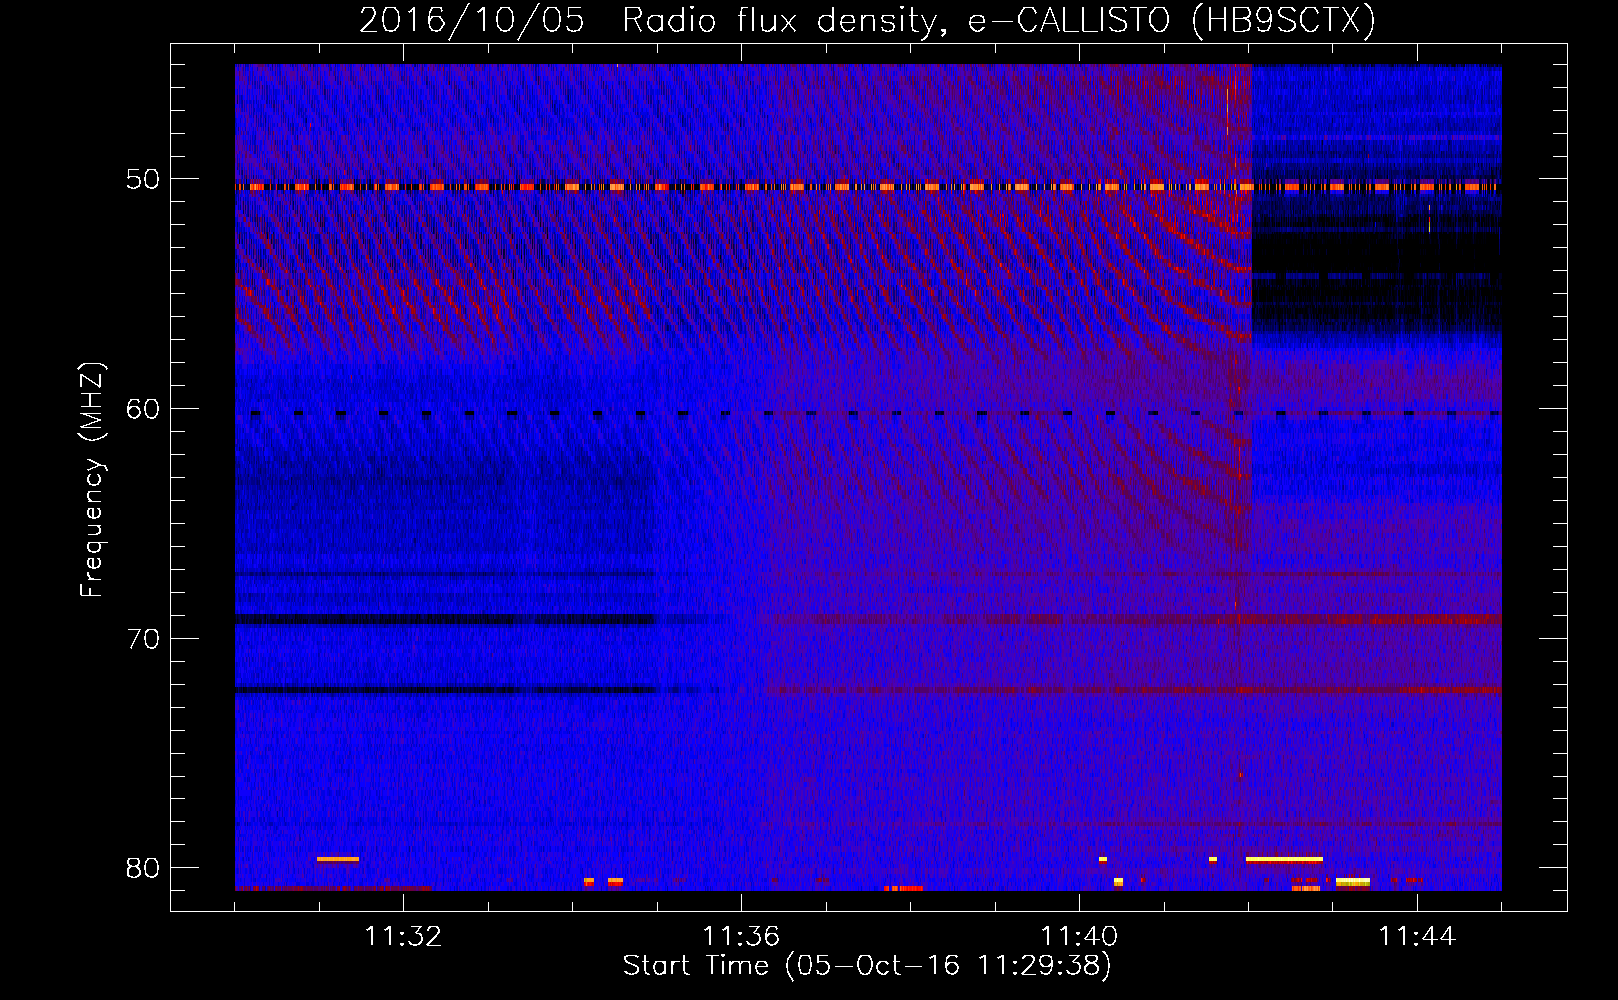1618x1000 pixels.
Task: Click the 11:40 time tick label
Action: pyautogui.click(x=1079, y=936)
